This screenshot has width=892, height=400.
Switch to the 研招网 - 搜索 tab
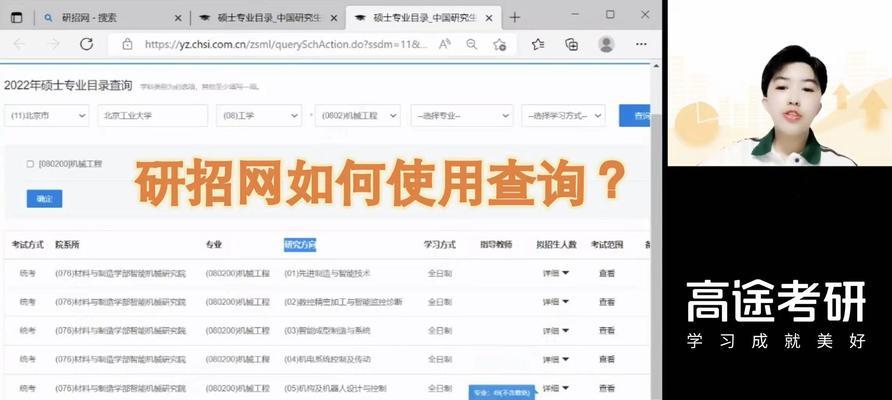tap(111, 18)
